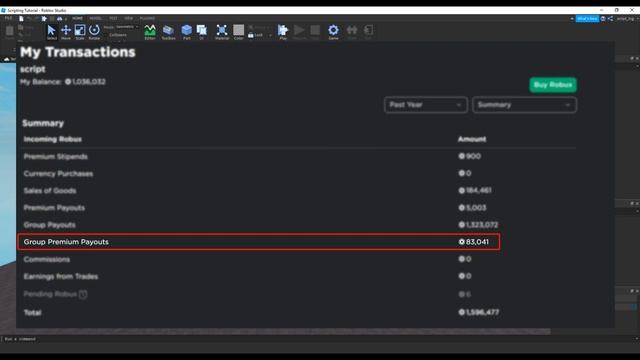
Task: Select the Select tool in toolbar
Action: [51, 32]
